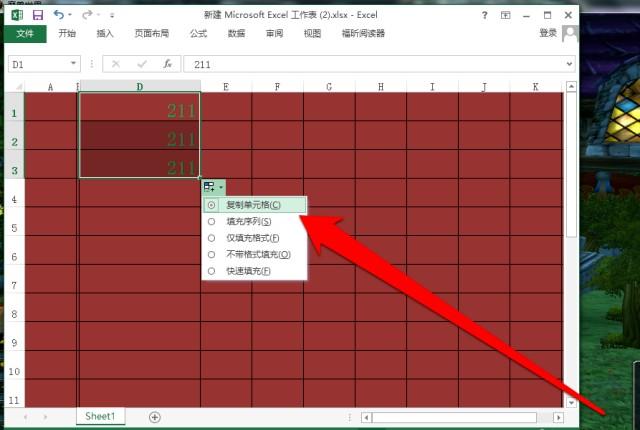Select 快速填充 radio option

(254, 271)
